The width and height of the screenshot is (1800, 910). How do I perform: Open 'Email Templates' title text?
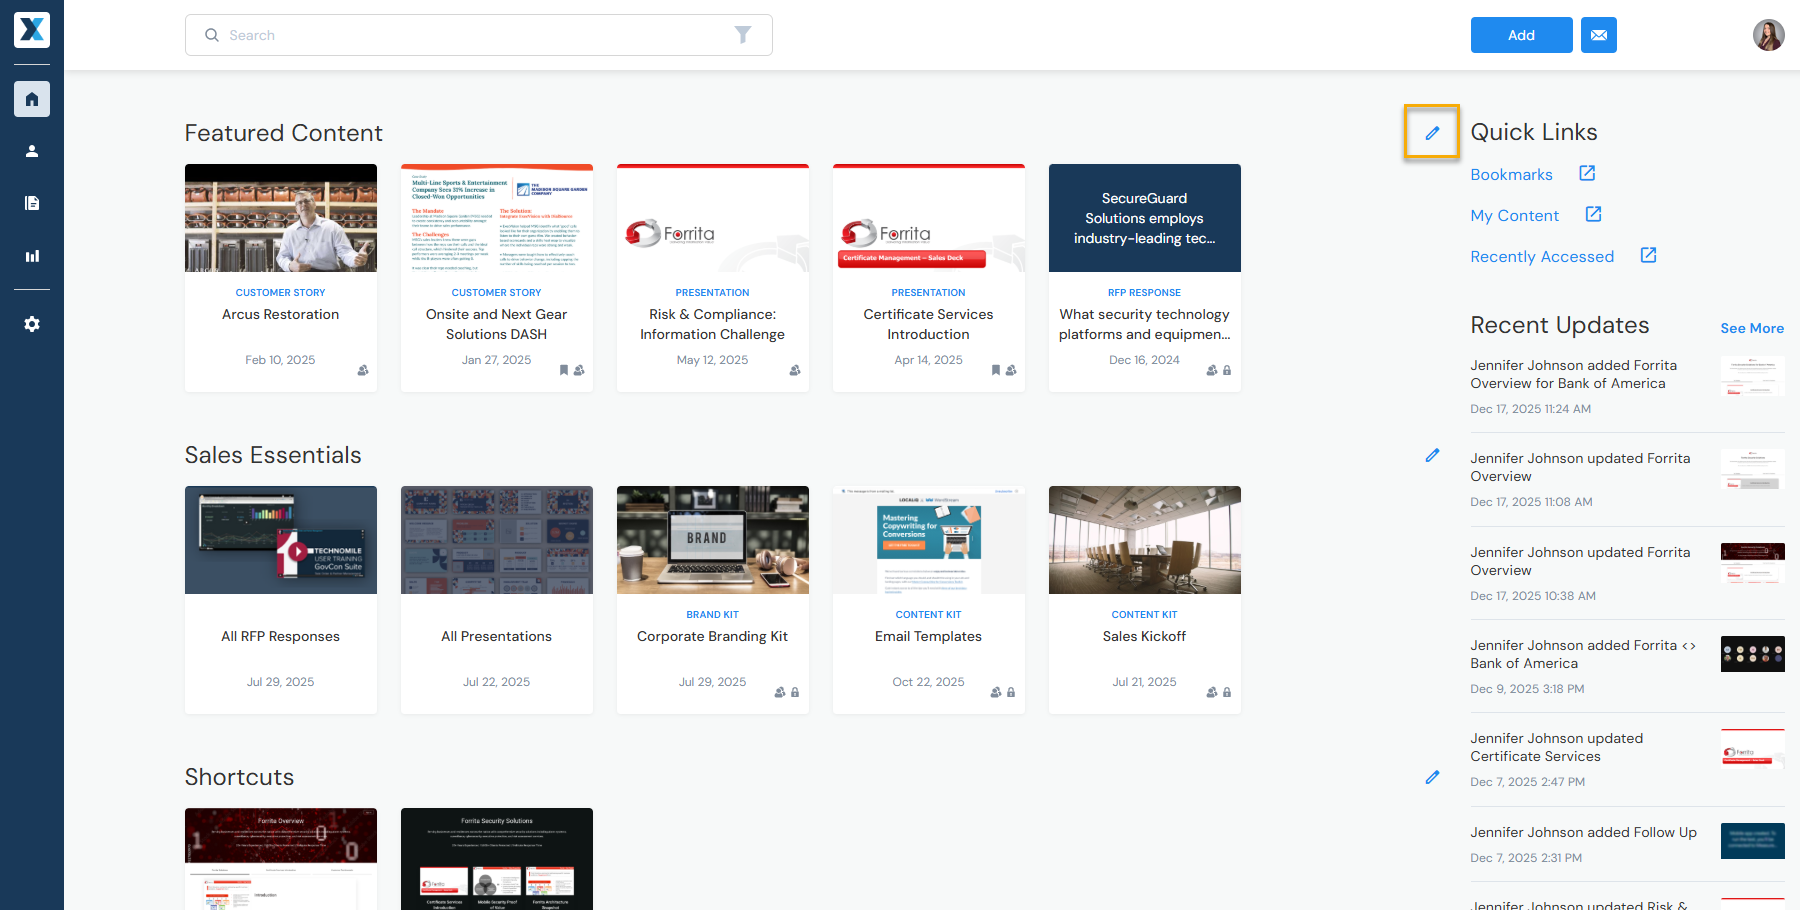[929, 636]
